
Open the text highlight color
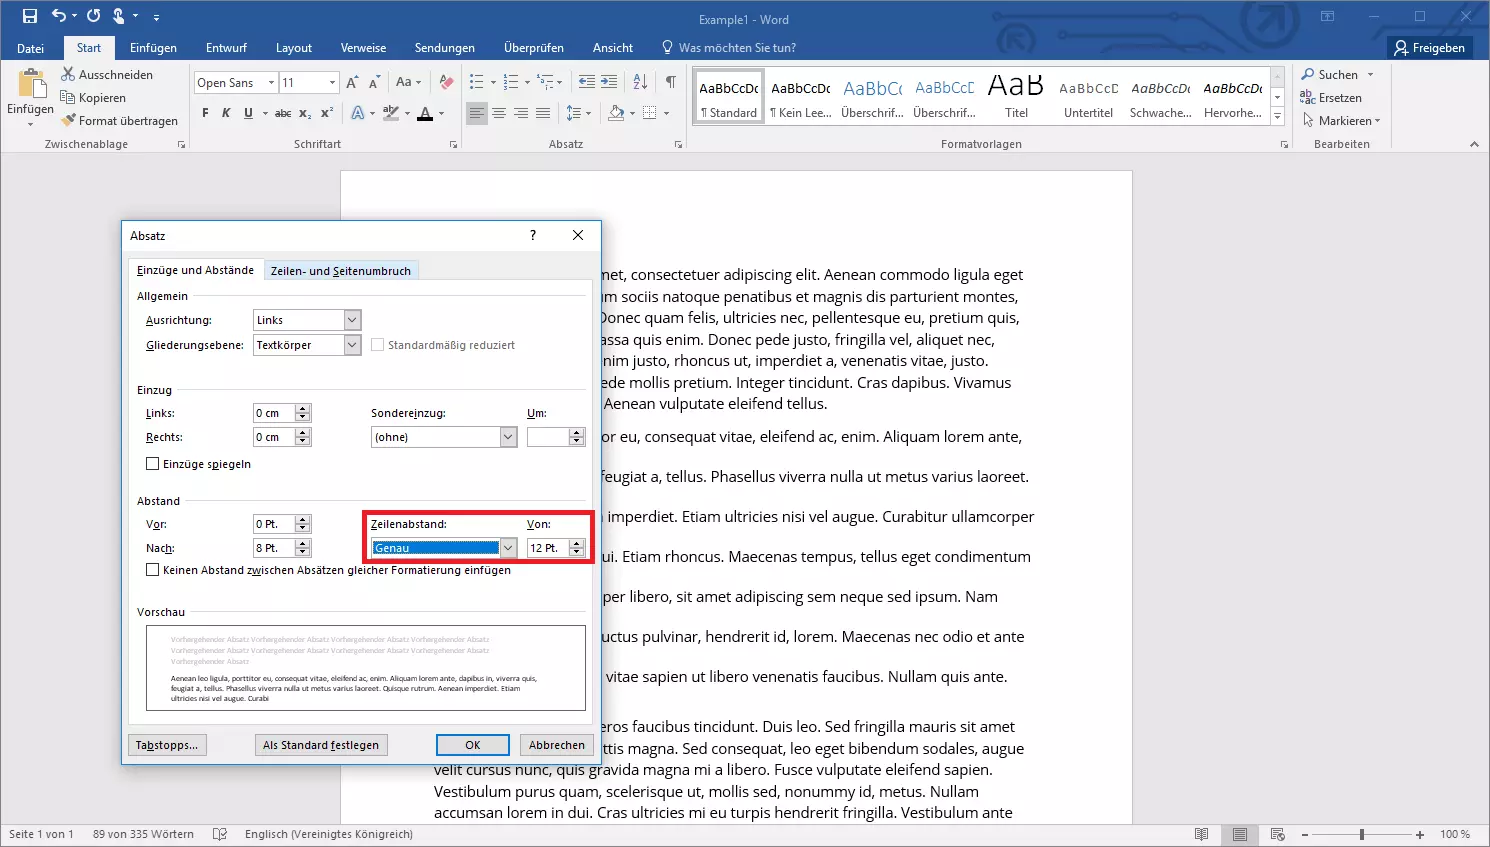(391, 113)
